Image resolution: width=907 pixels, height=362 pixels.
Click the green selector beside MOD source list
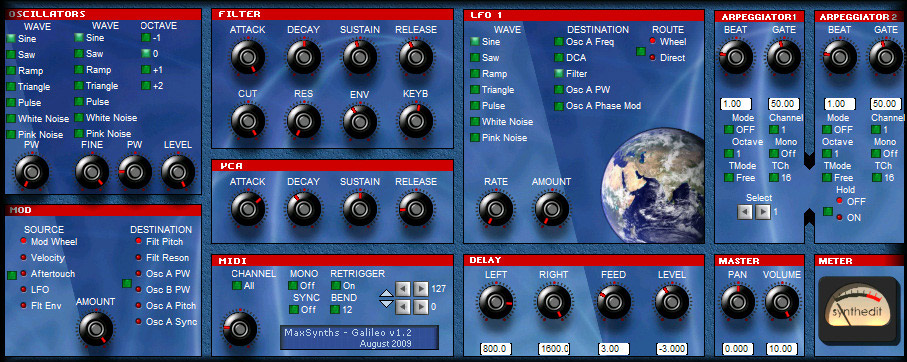coord(11,275)
